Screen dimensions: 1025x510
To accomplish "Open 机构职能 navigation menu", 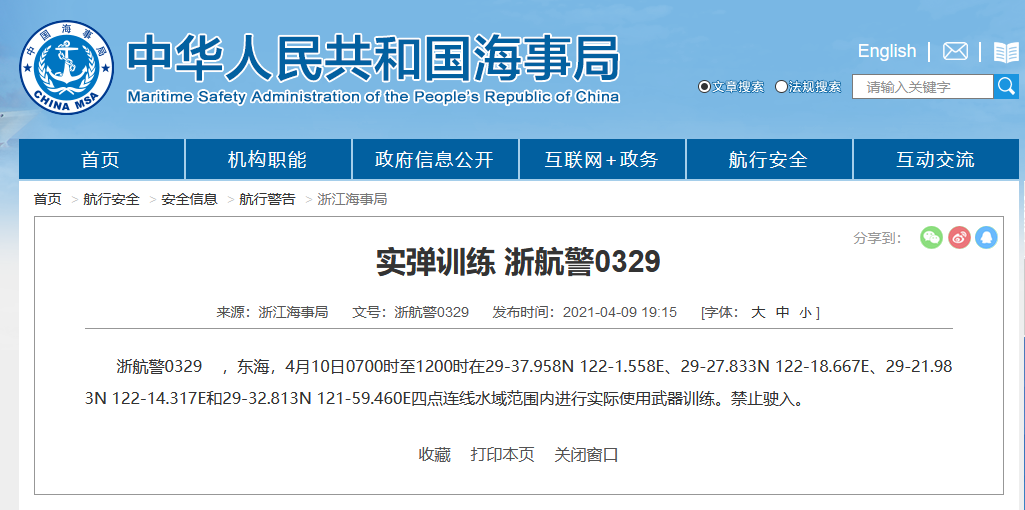I will click(267, 160).
